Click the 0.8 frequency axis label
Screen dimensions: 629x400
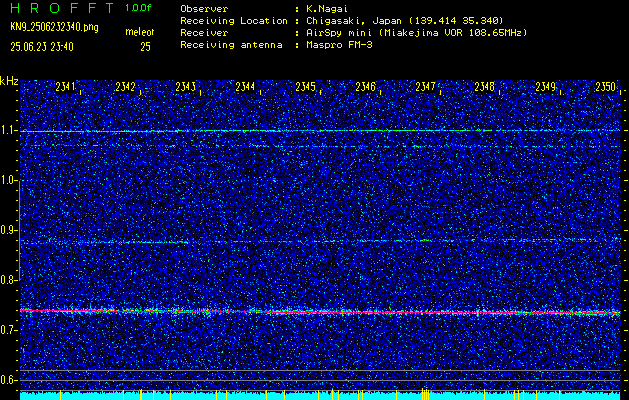[8, 280]
